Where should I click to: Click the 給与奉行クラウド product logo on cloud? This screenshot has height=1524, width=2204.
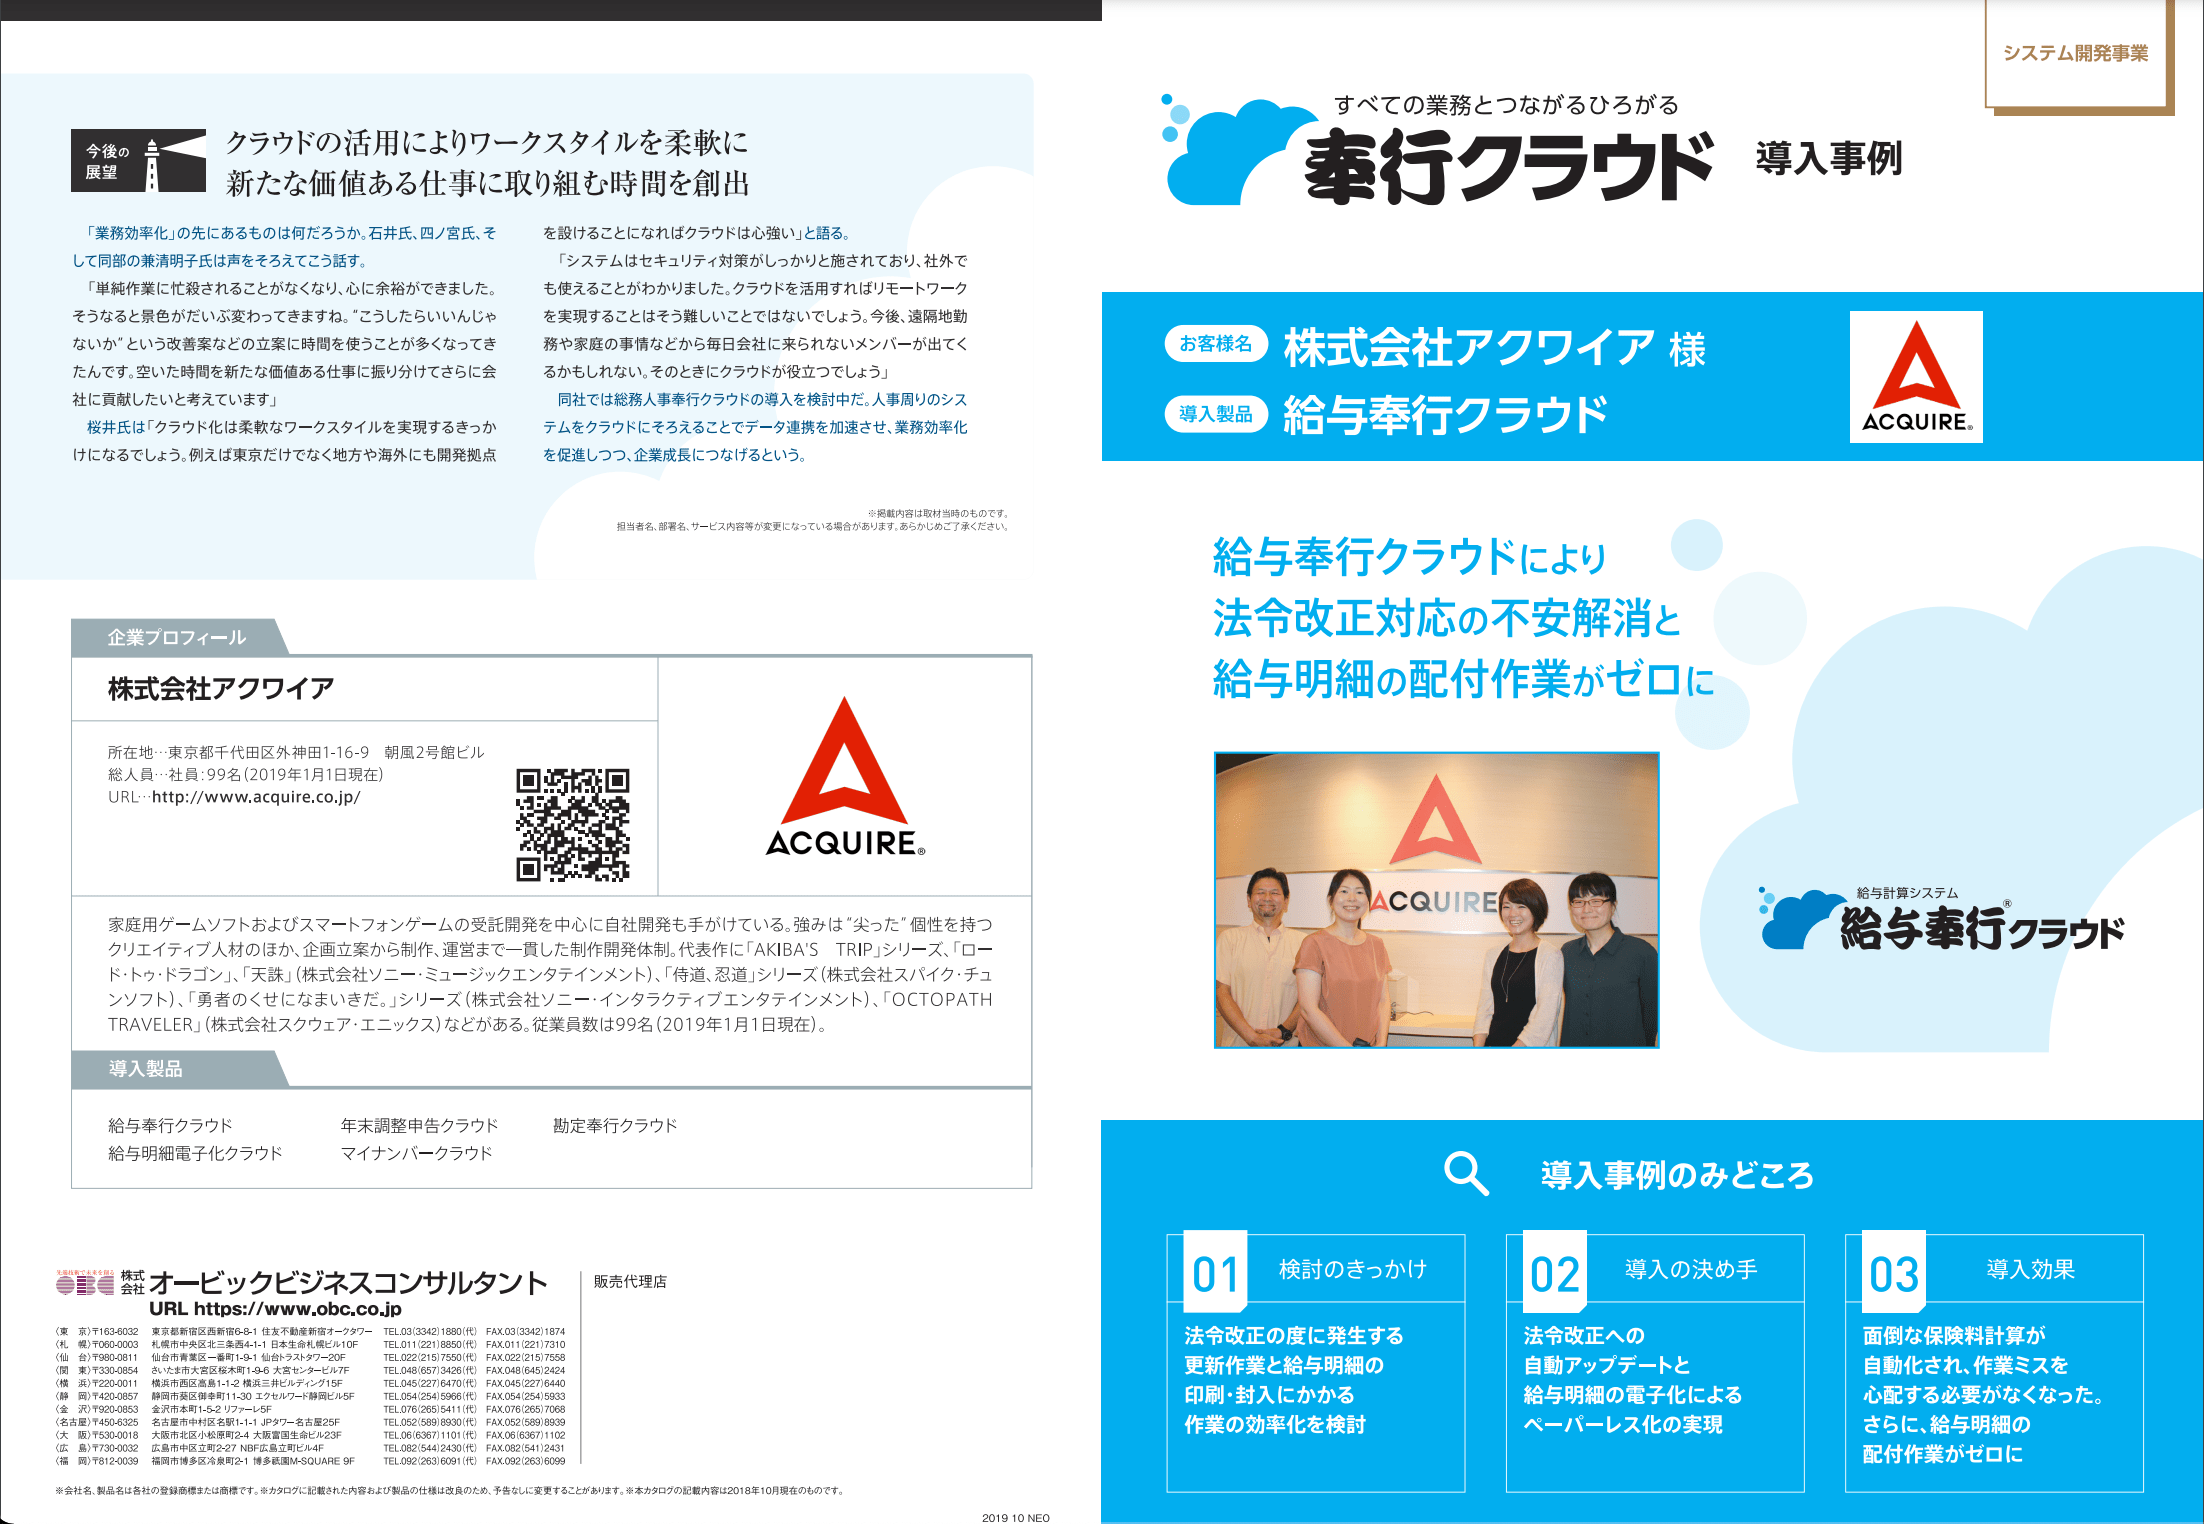click(x=1940, y=920)
